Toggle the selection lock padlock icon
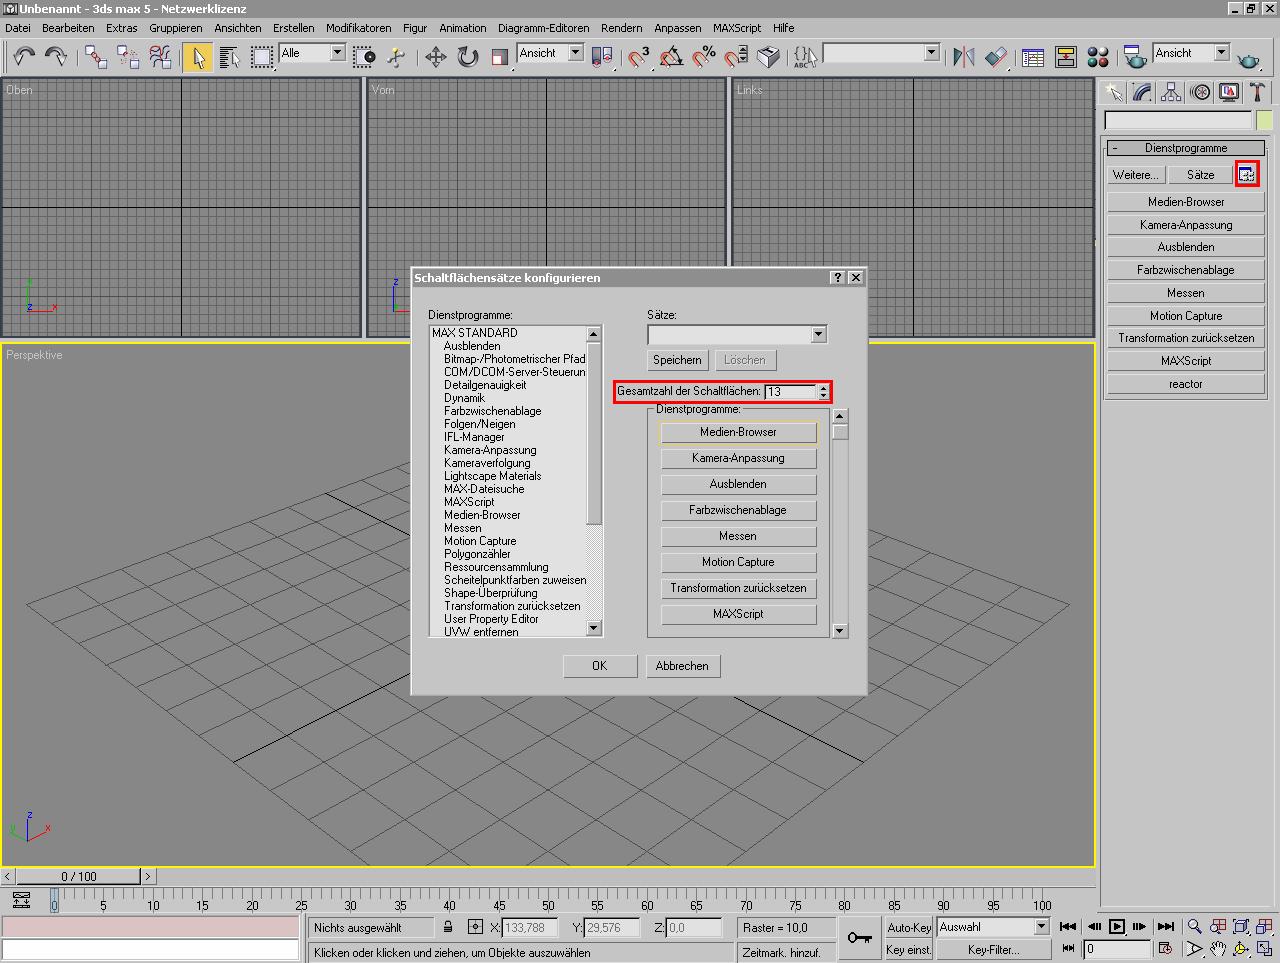The image size is (1280, 963). [448, 927]
